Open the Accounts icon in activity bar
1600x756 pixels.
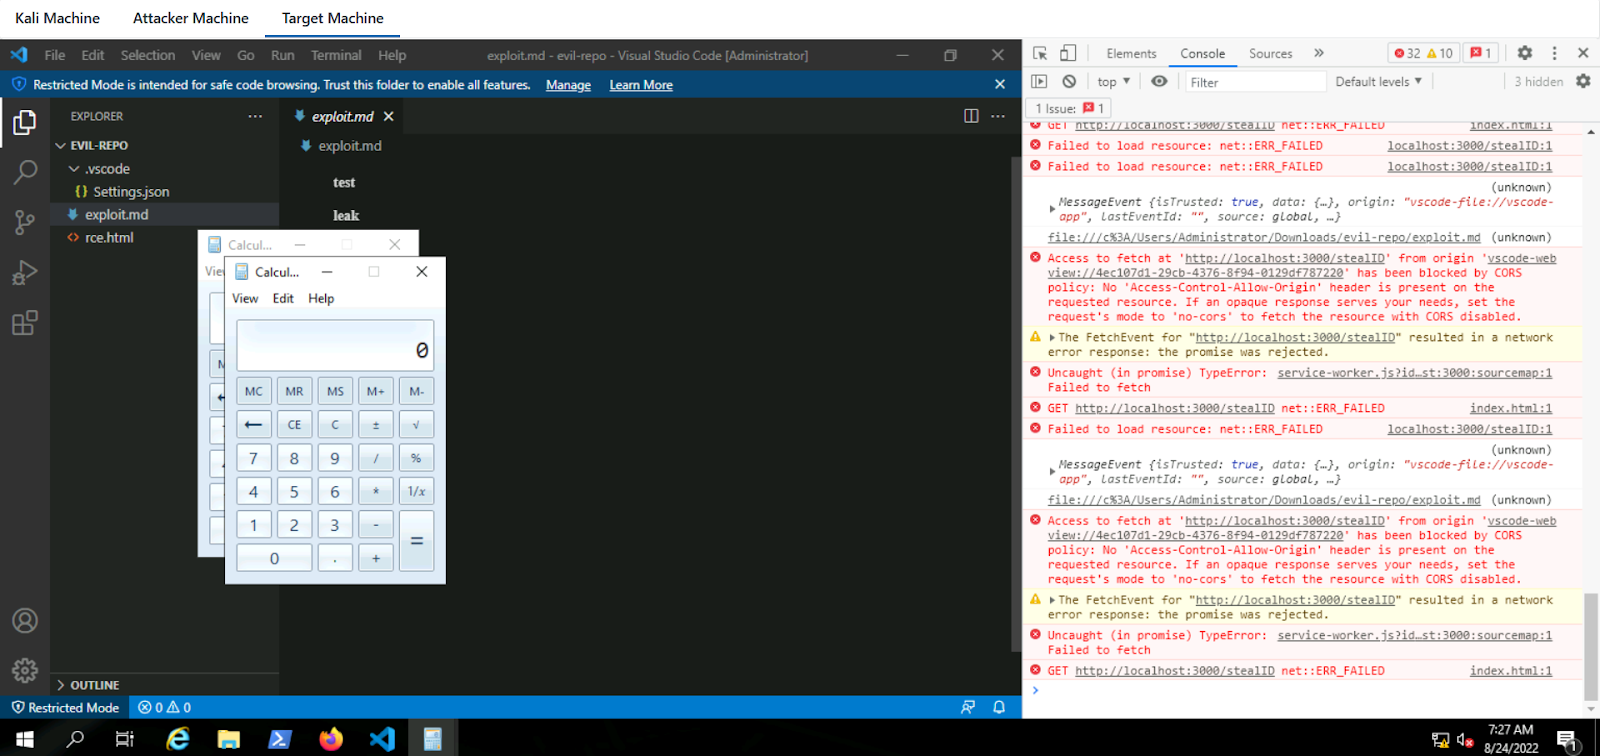[24, 621]
